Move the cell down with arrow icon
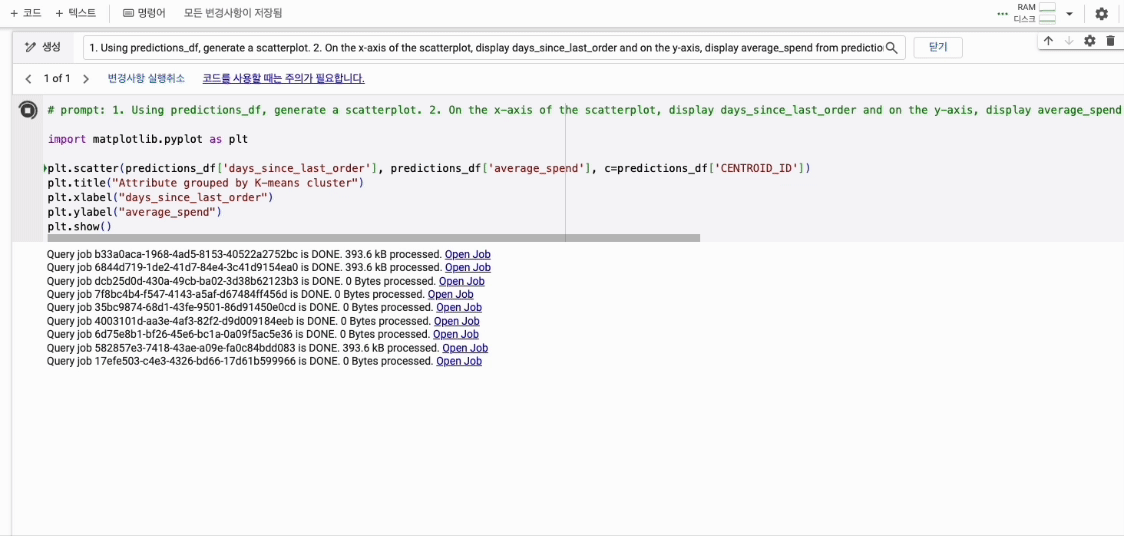The width and height of the screenshot is (1124, 536). pyautogui.click(x=1069, y=41)
